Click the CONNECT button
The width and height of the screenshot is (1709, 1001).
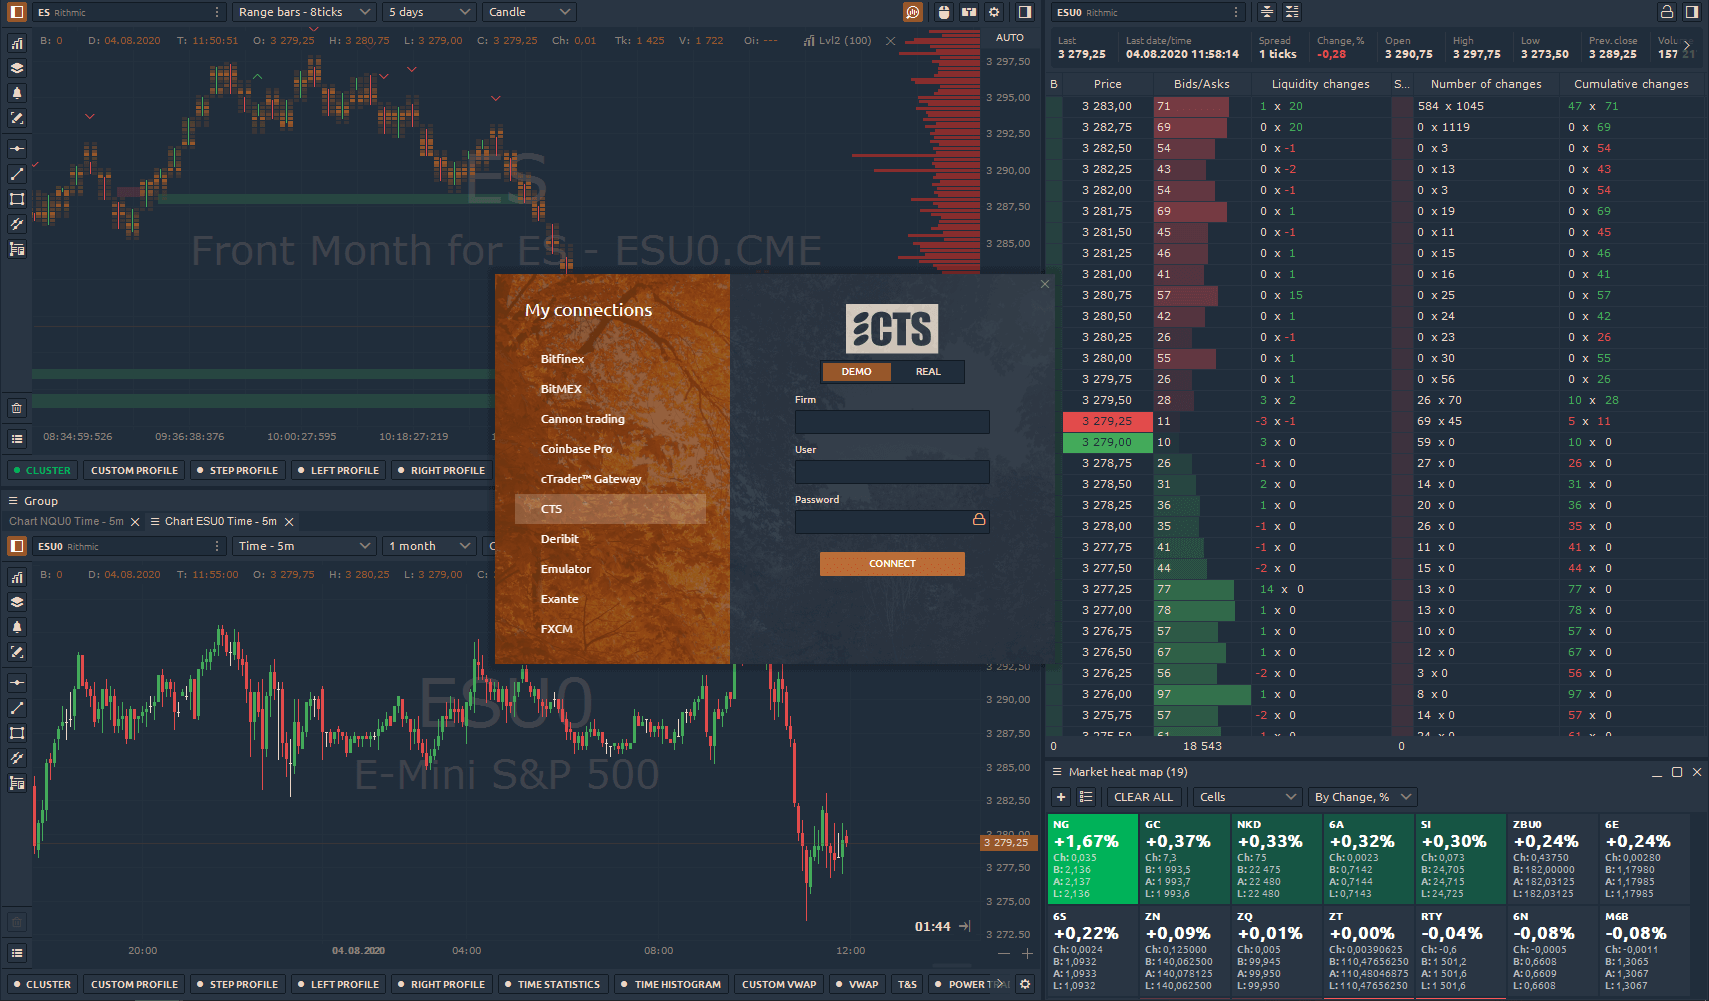click(892, 564)
